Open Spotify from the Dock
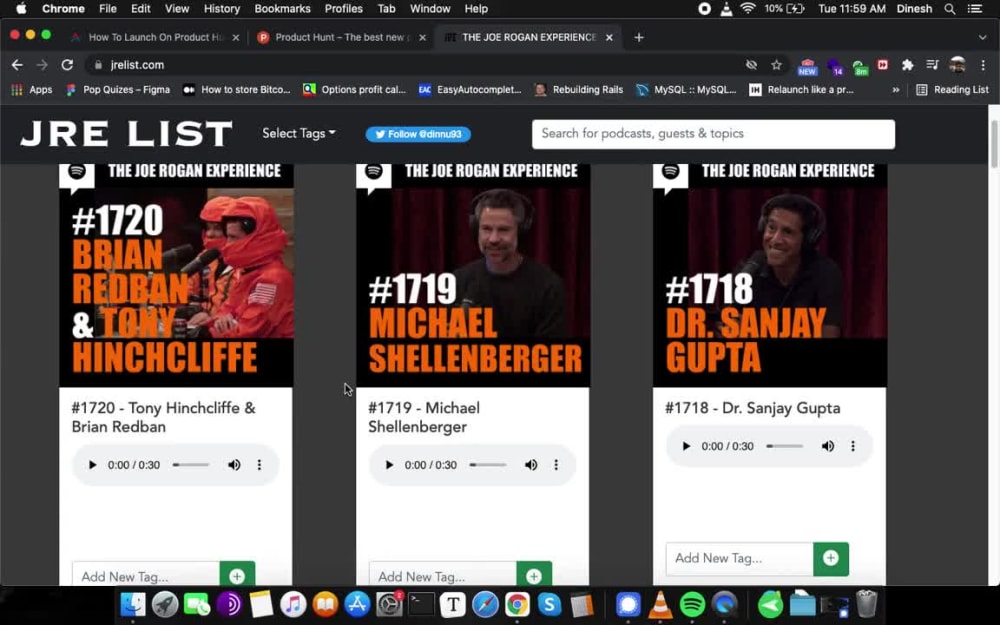This screenshot has width=1000, height=625. point(692,604)
